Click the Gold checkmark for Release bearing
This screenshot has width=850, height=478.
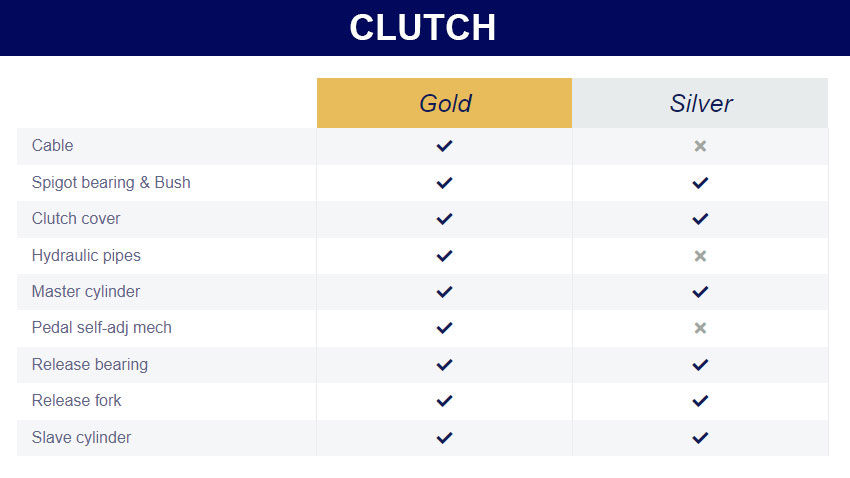[444, 365]
